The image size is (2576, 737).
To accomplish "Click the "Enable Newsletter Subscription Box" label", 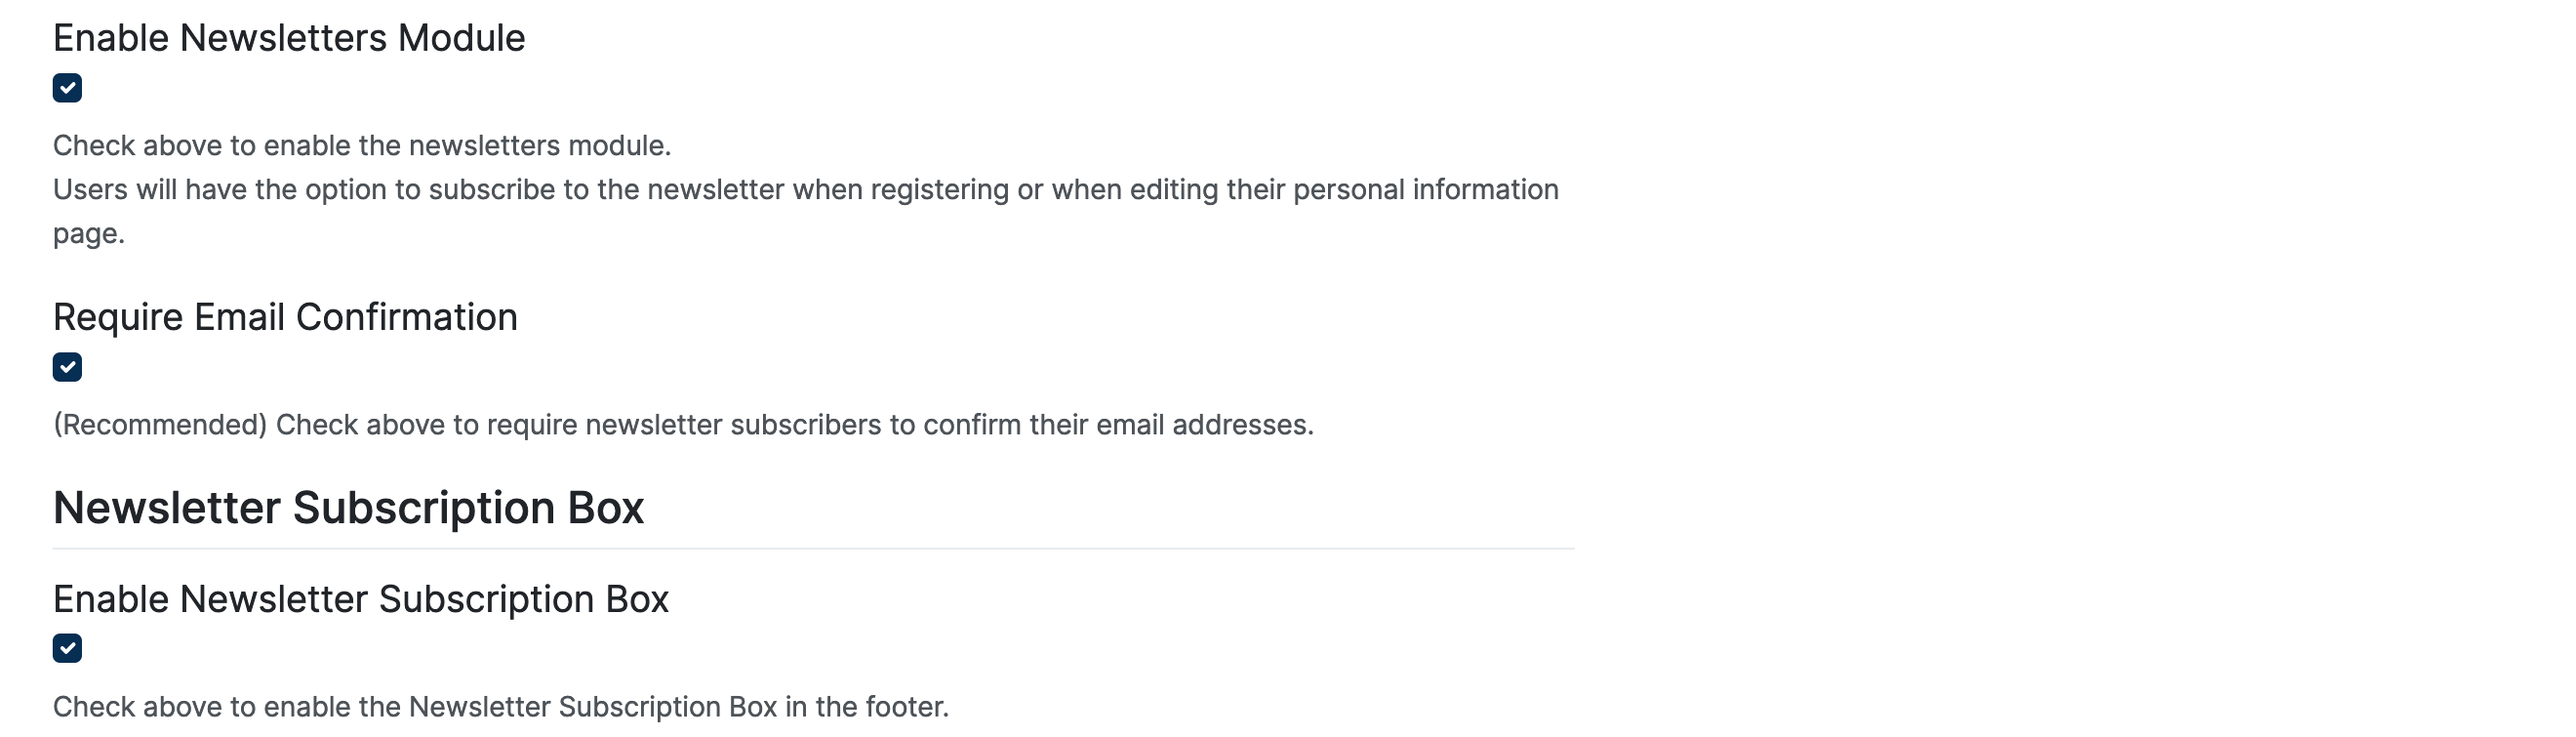I will point(360,599).
